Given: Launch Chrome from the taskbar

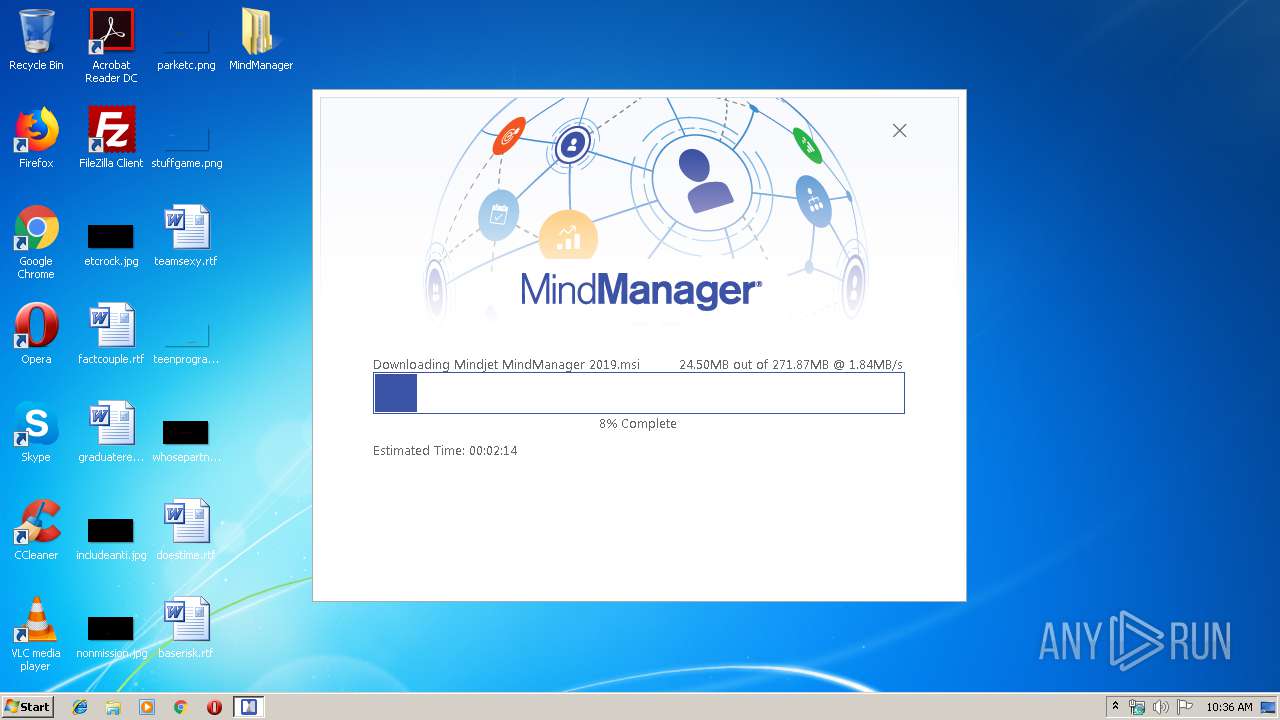Looking at the screenshot, I should (181, 707).
